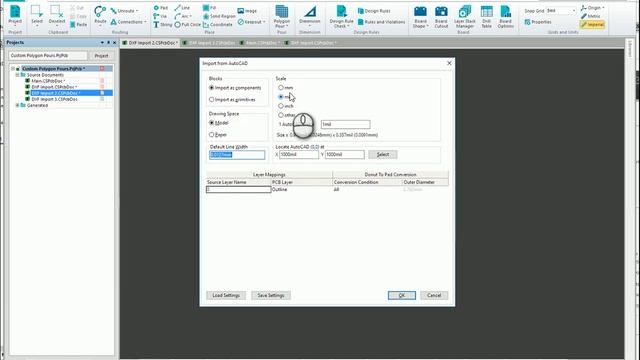
Task: Expand the Generated folder
Action: (18, 105)
